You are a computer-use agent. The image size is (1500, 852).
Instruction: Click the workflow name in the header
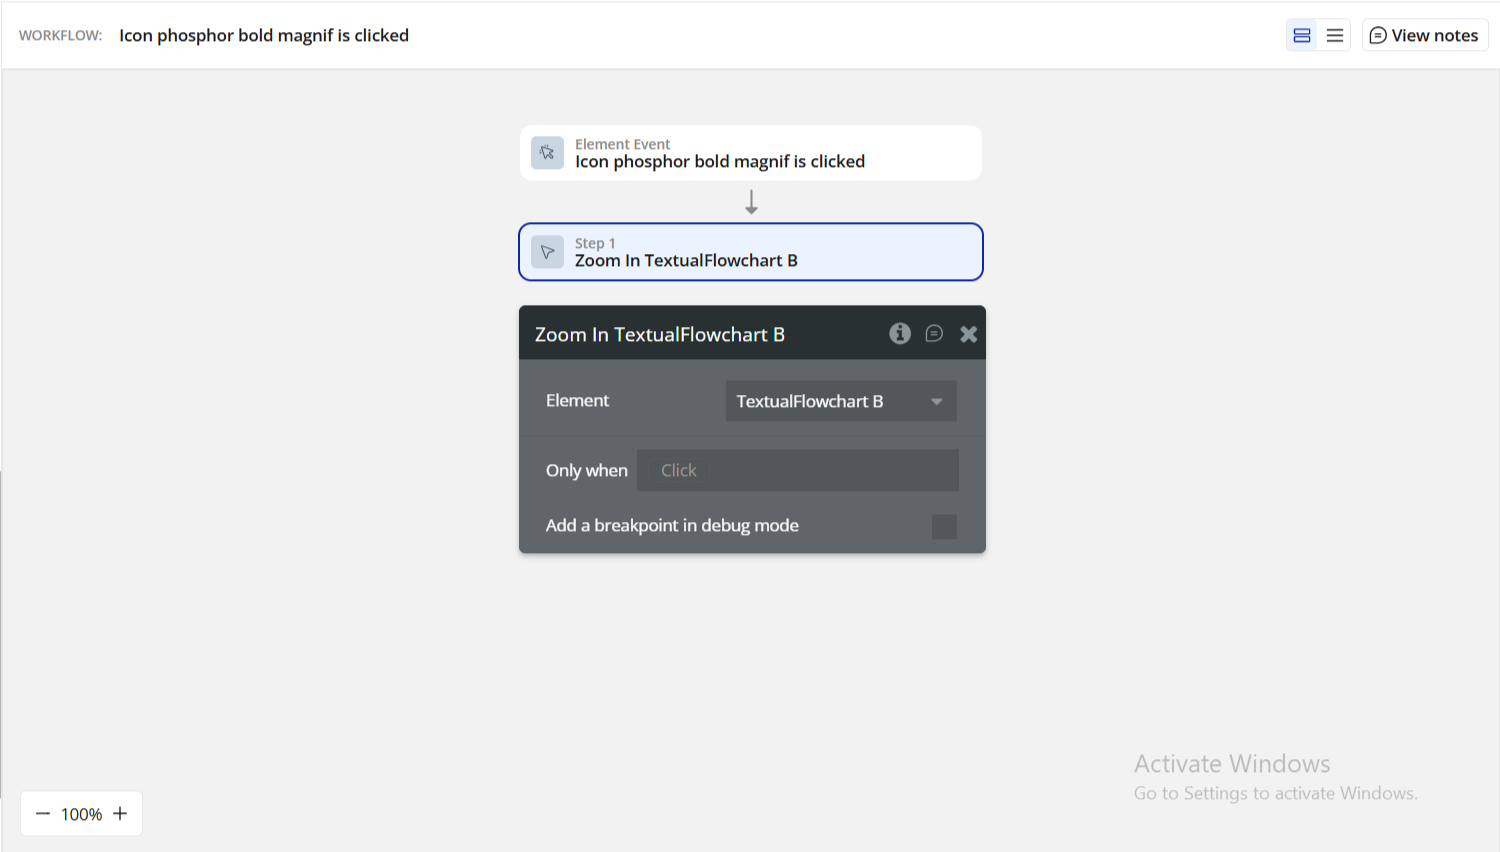pyautogui.click(x=264, y=36)
